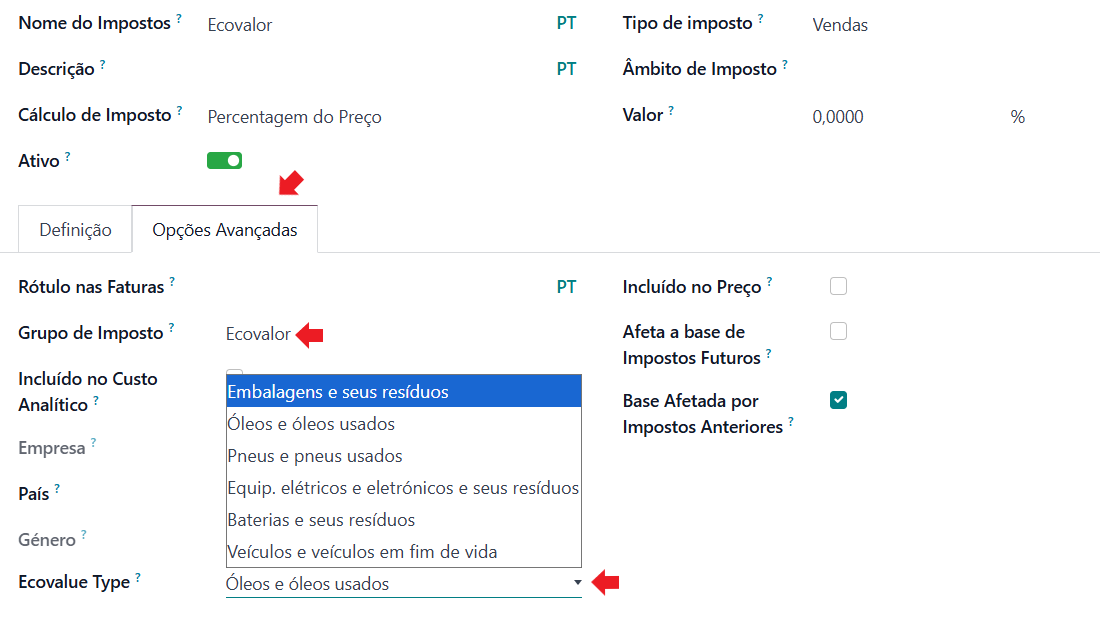Open the Opções Avançadas tab

pyautogui.click(x=225, y=230)
